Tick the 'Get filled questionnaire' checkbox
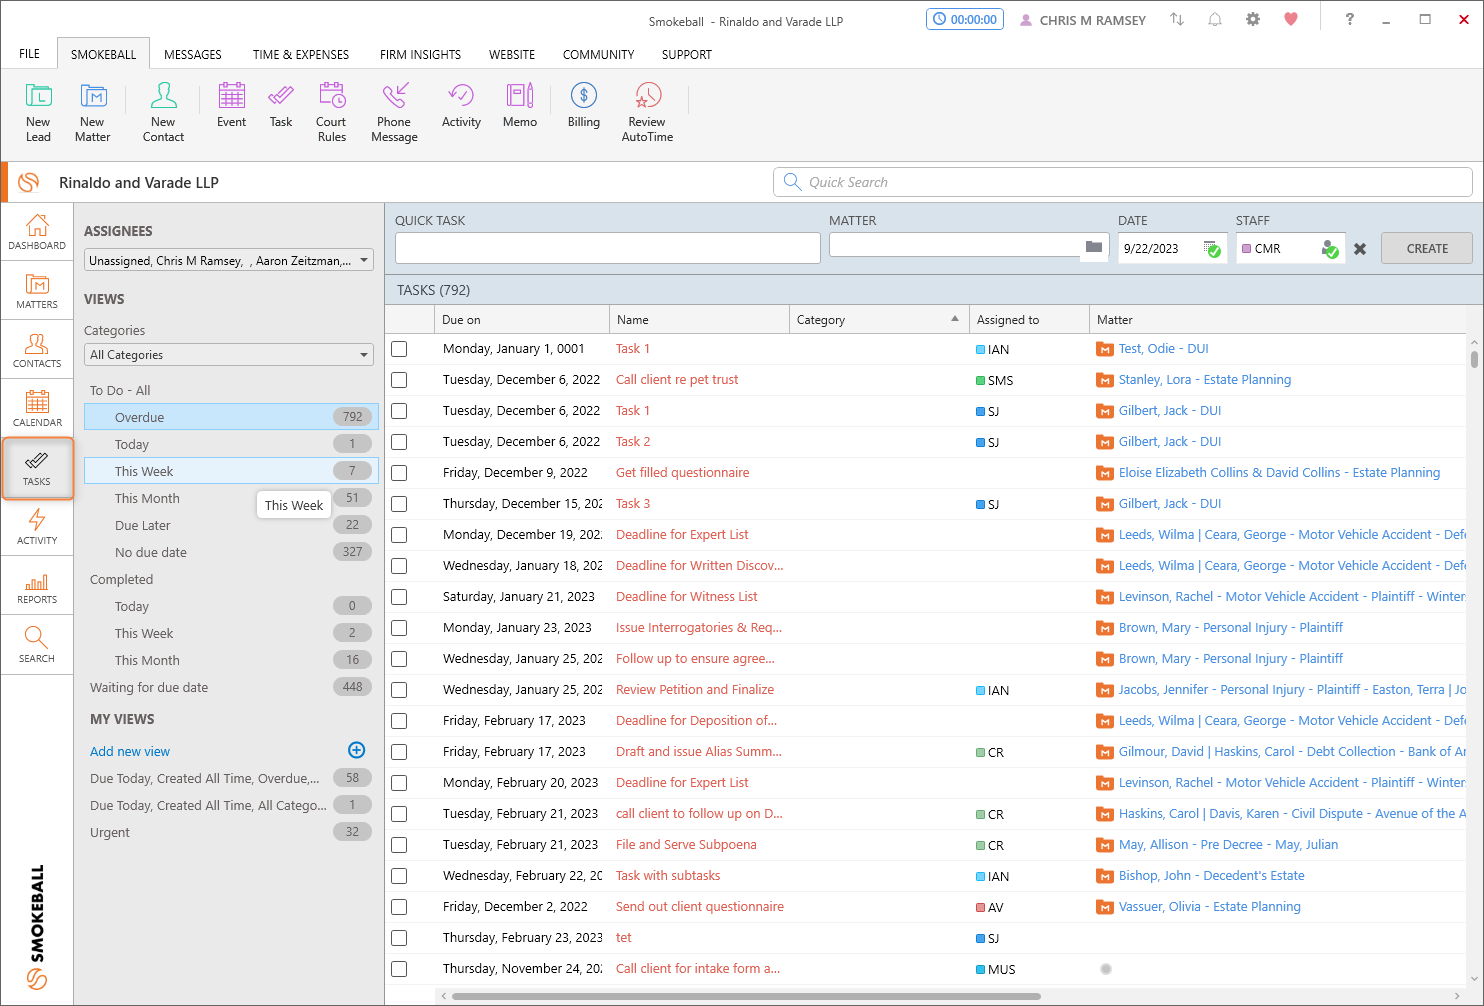The image size is (1484, 1006). pyautogui.click(x=399, y=473)
